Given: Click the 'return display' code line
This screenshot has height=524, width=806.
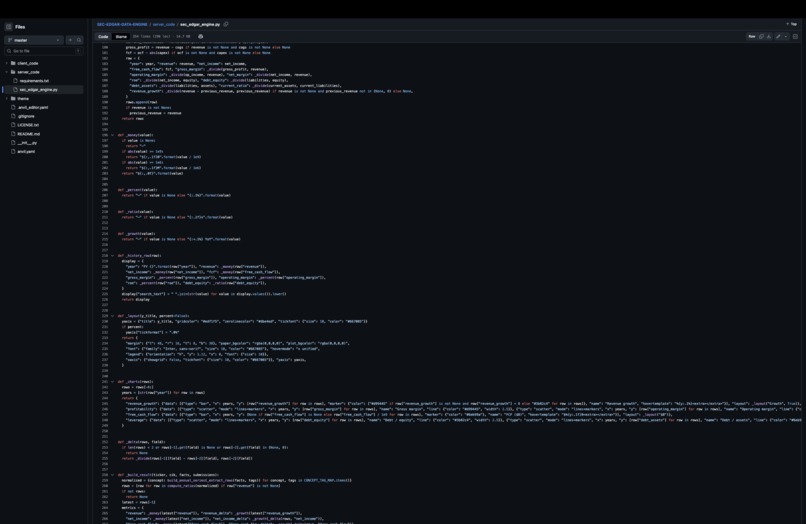Looking at the screenshot, I should [136, 299].
